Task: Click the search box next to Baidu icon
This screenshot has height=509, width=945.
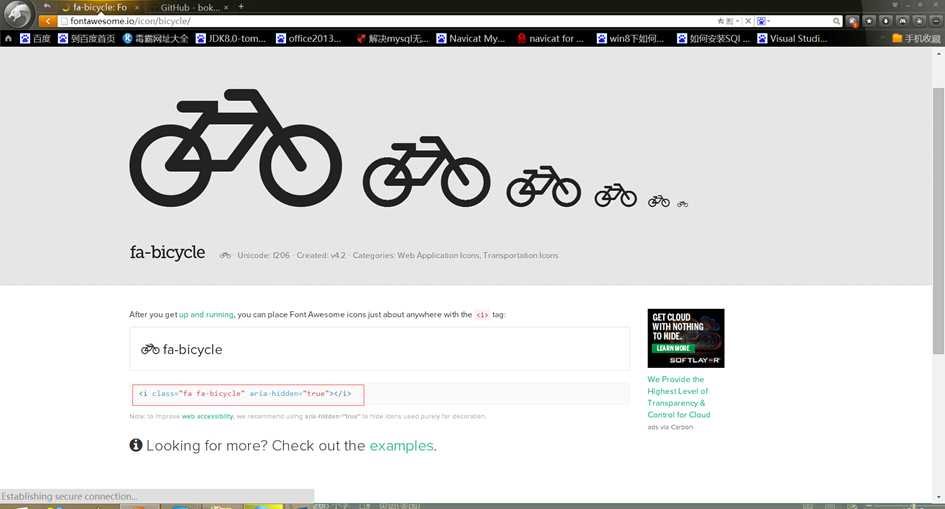Action: click(802, 21)
